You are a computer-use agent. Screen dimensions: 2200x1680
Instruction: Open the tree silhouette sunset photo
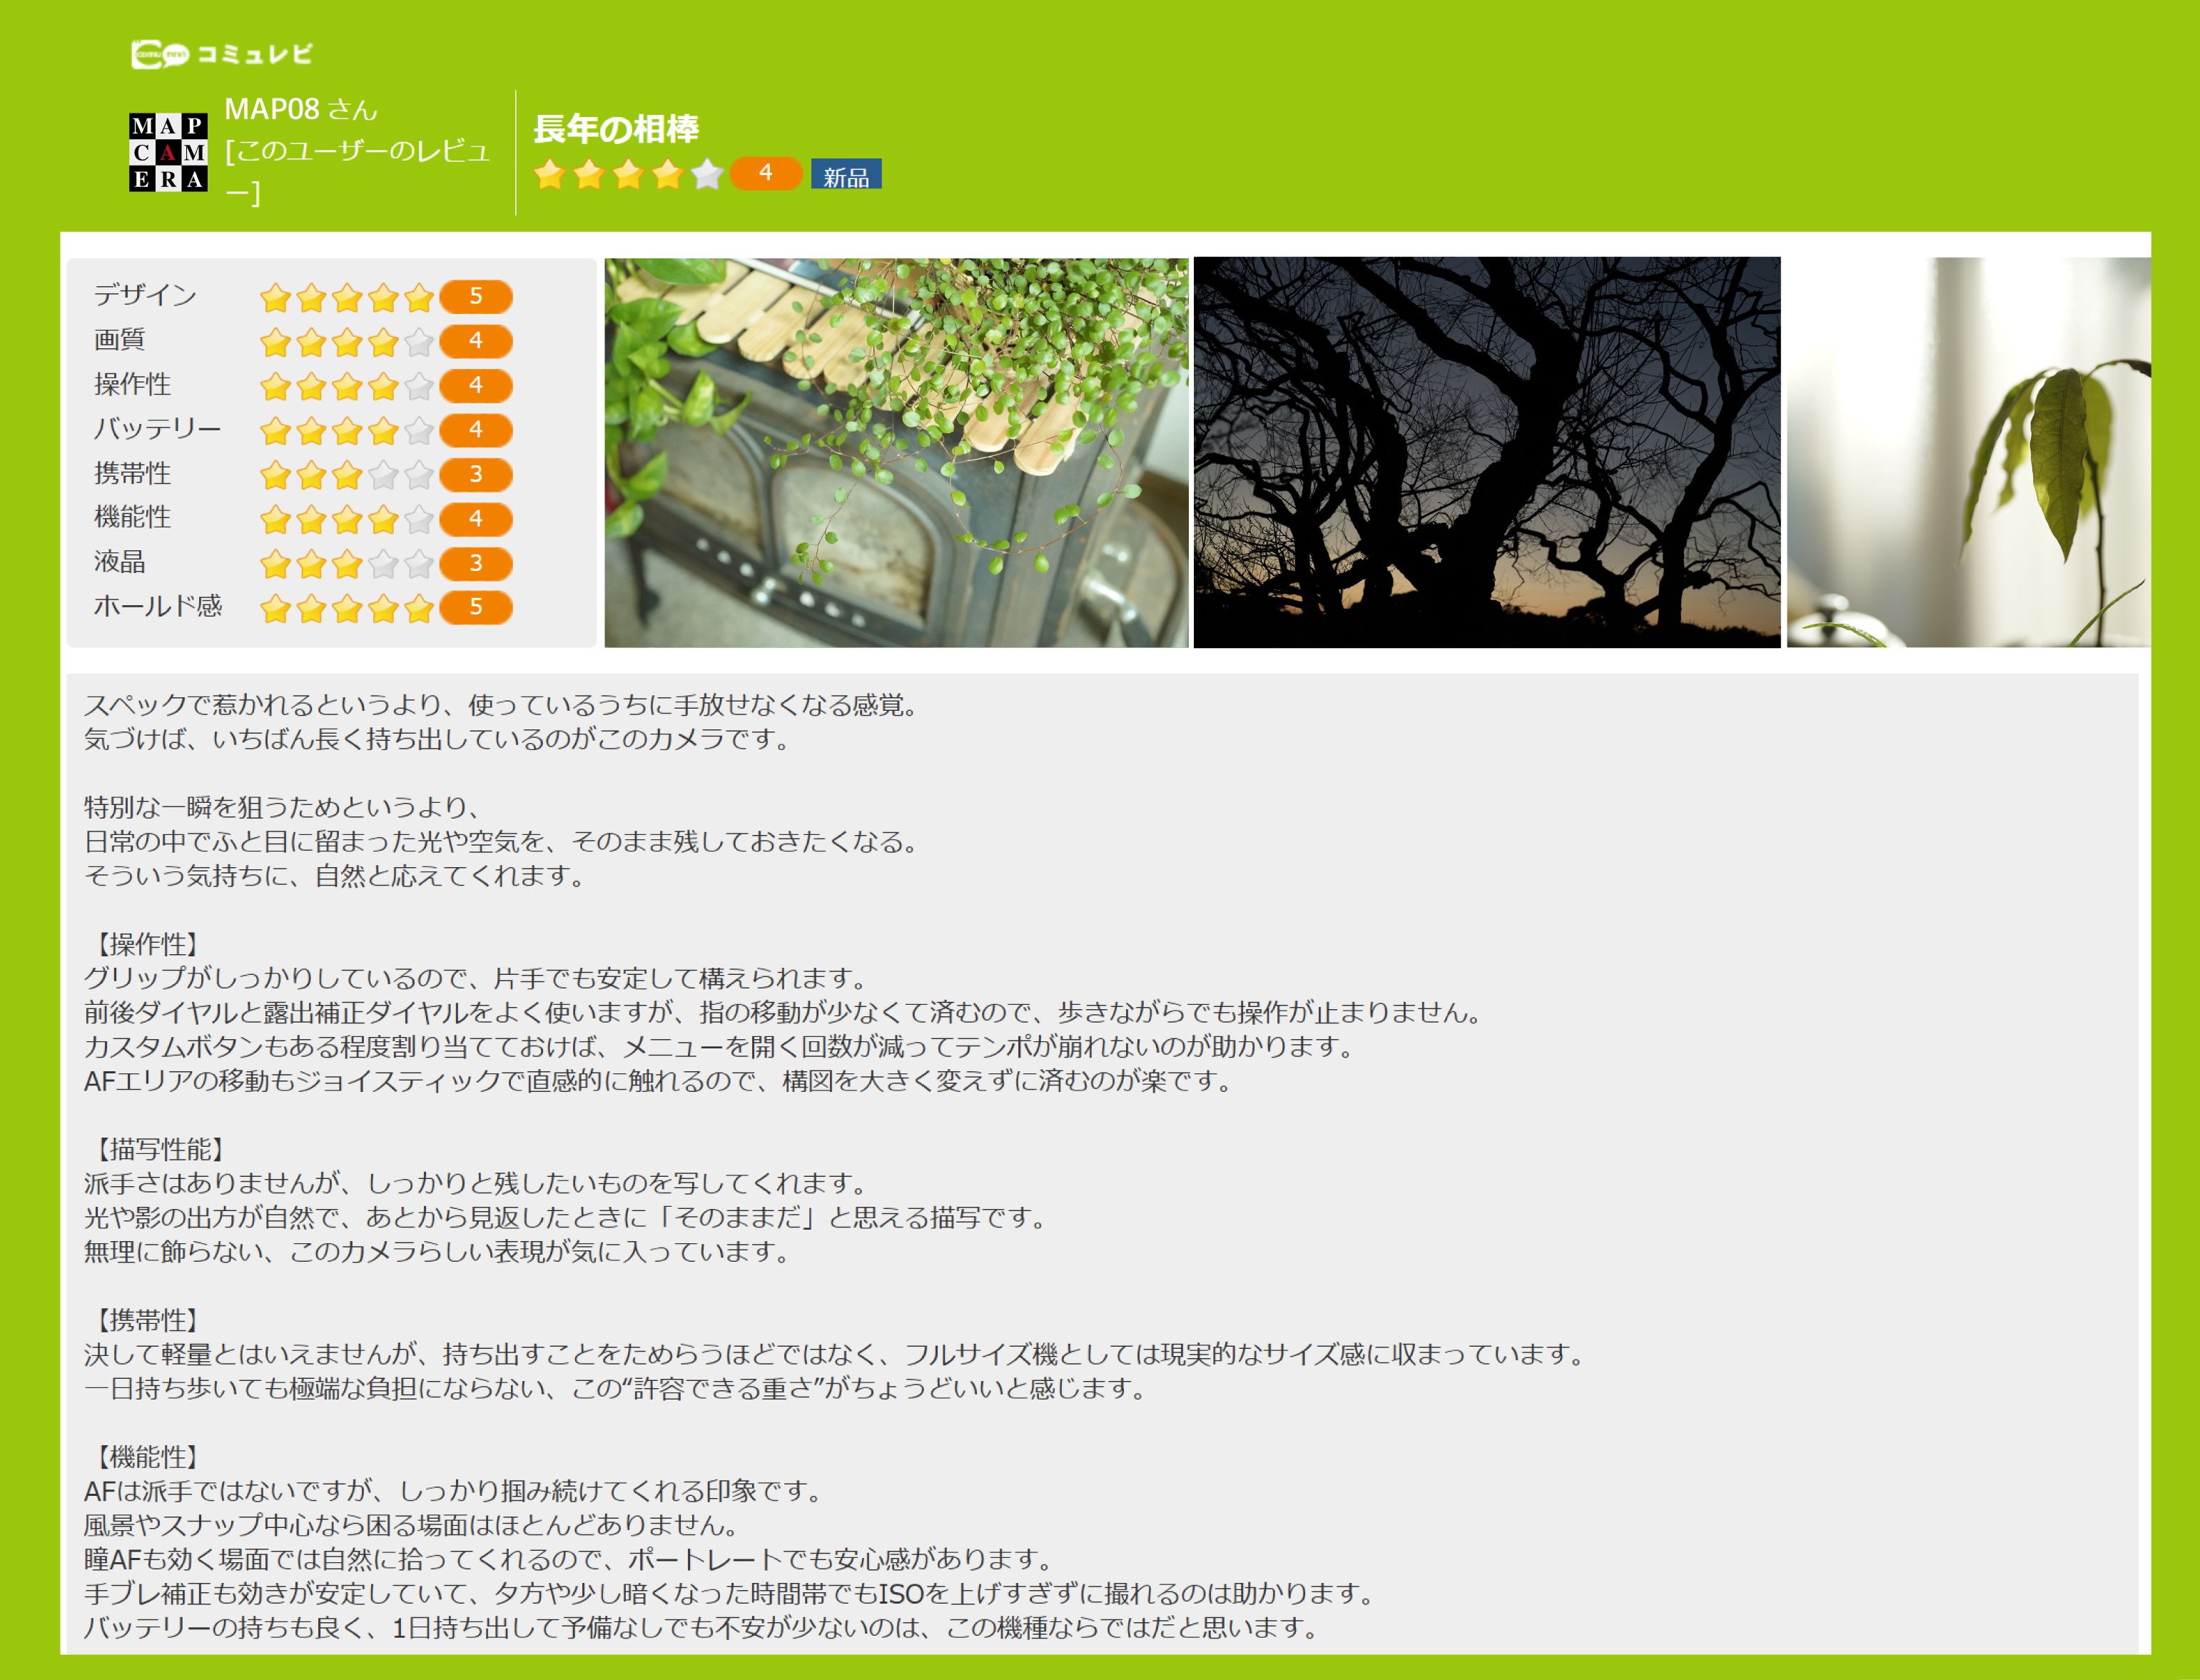click(1487, 453)
